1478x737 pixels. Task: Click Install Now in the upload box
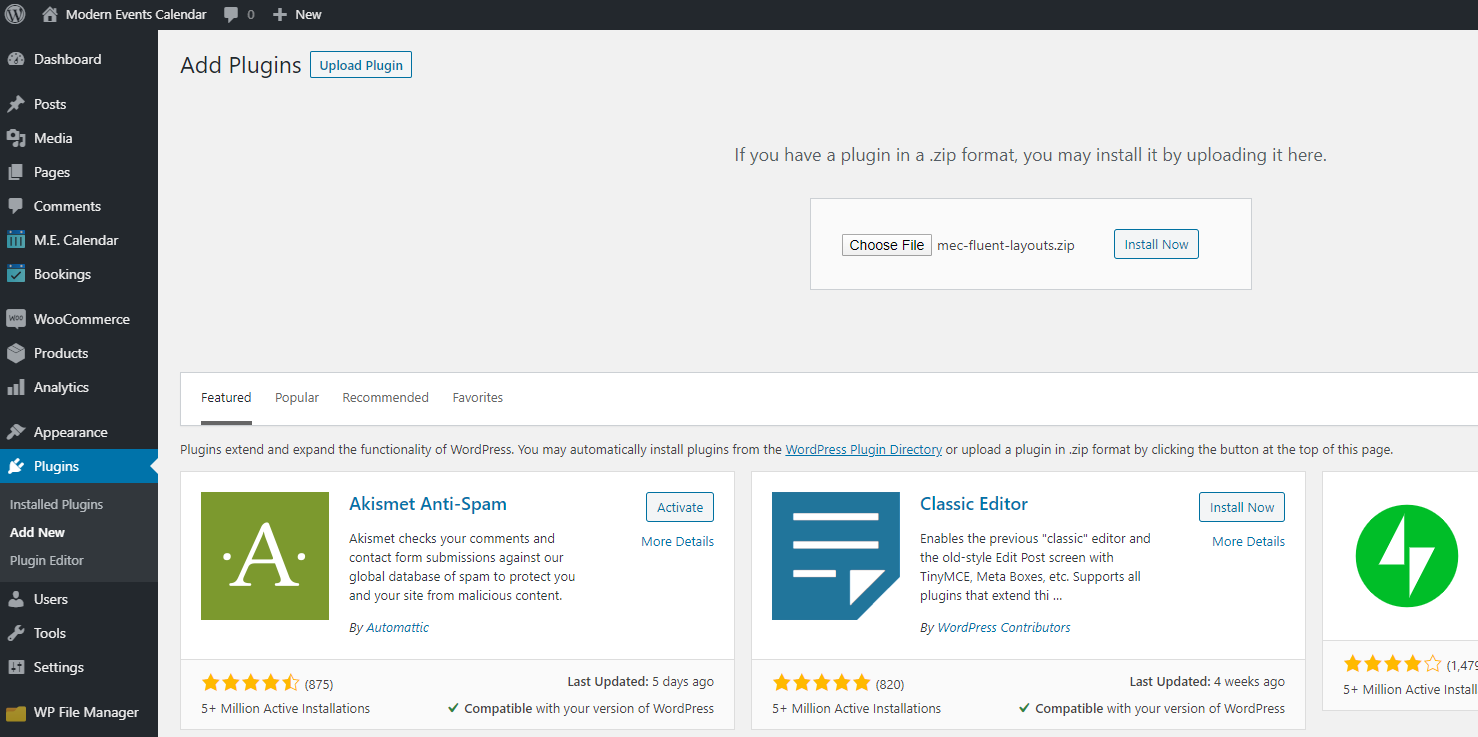tap(1156, 244)
